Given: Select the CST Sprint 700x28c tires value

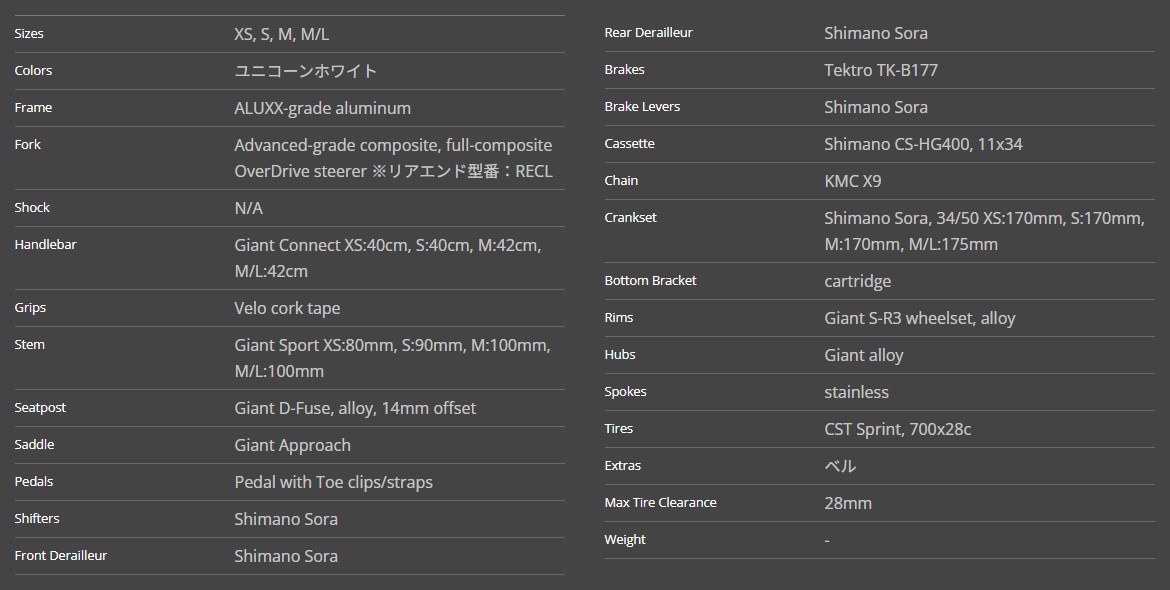Looking at the screenshot, I should point(897,429).
